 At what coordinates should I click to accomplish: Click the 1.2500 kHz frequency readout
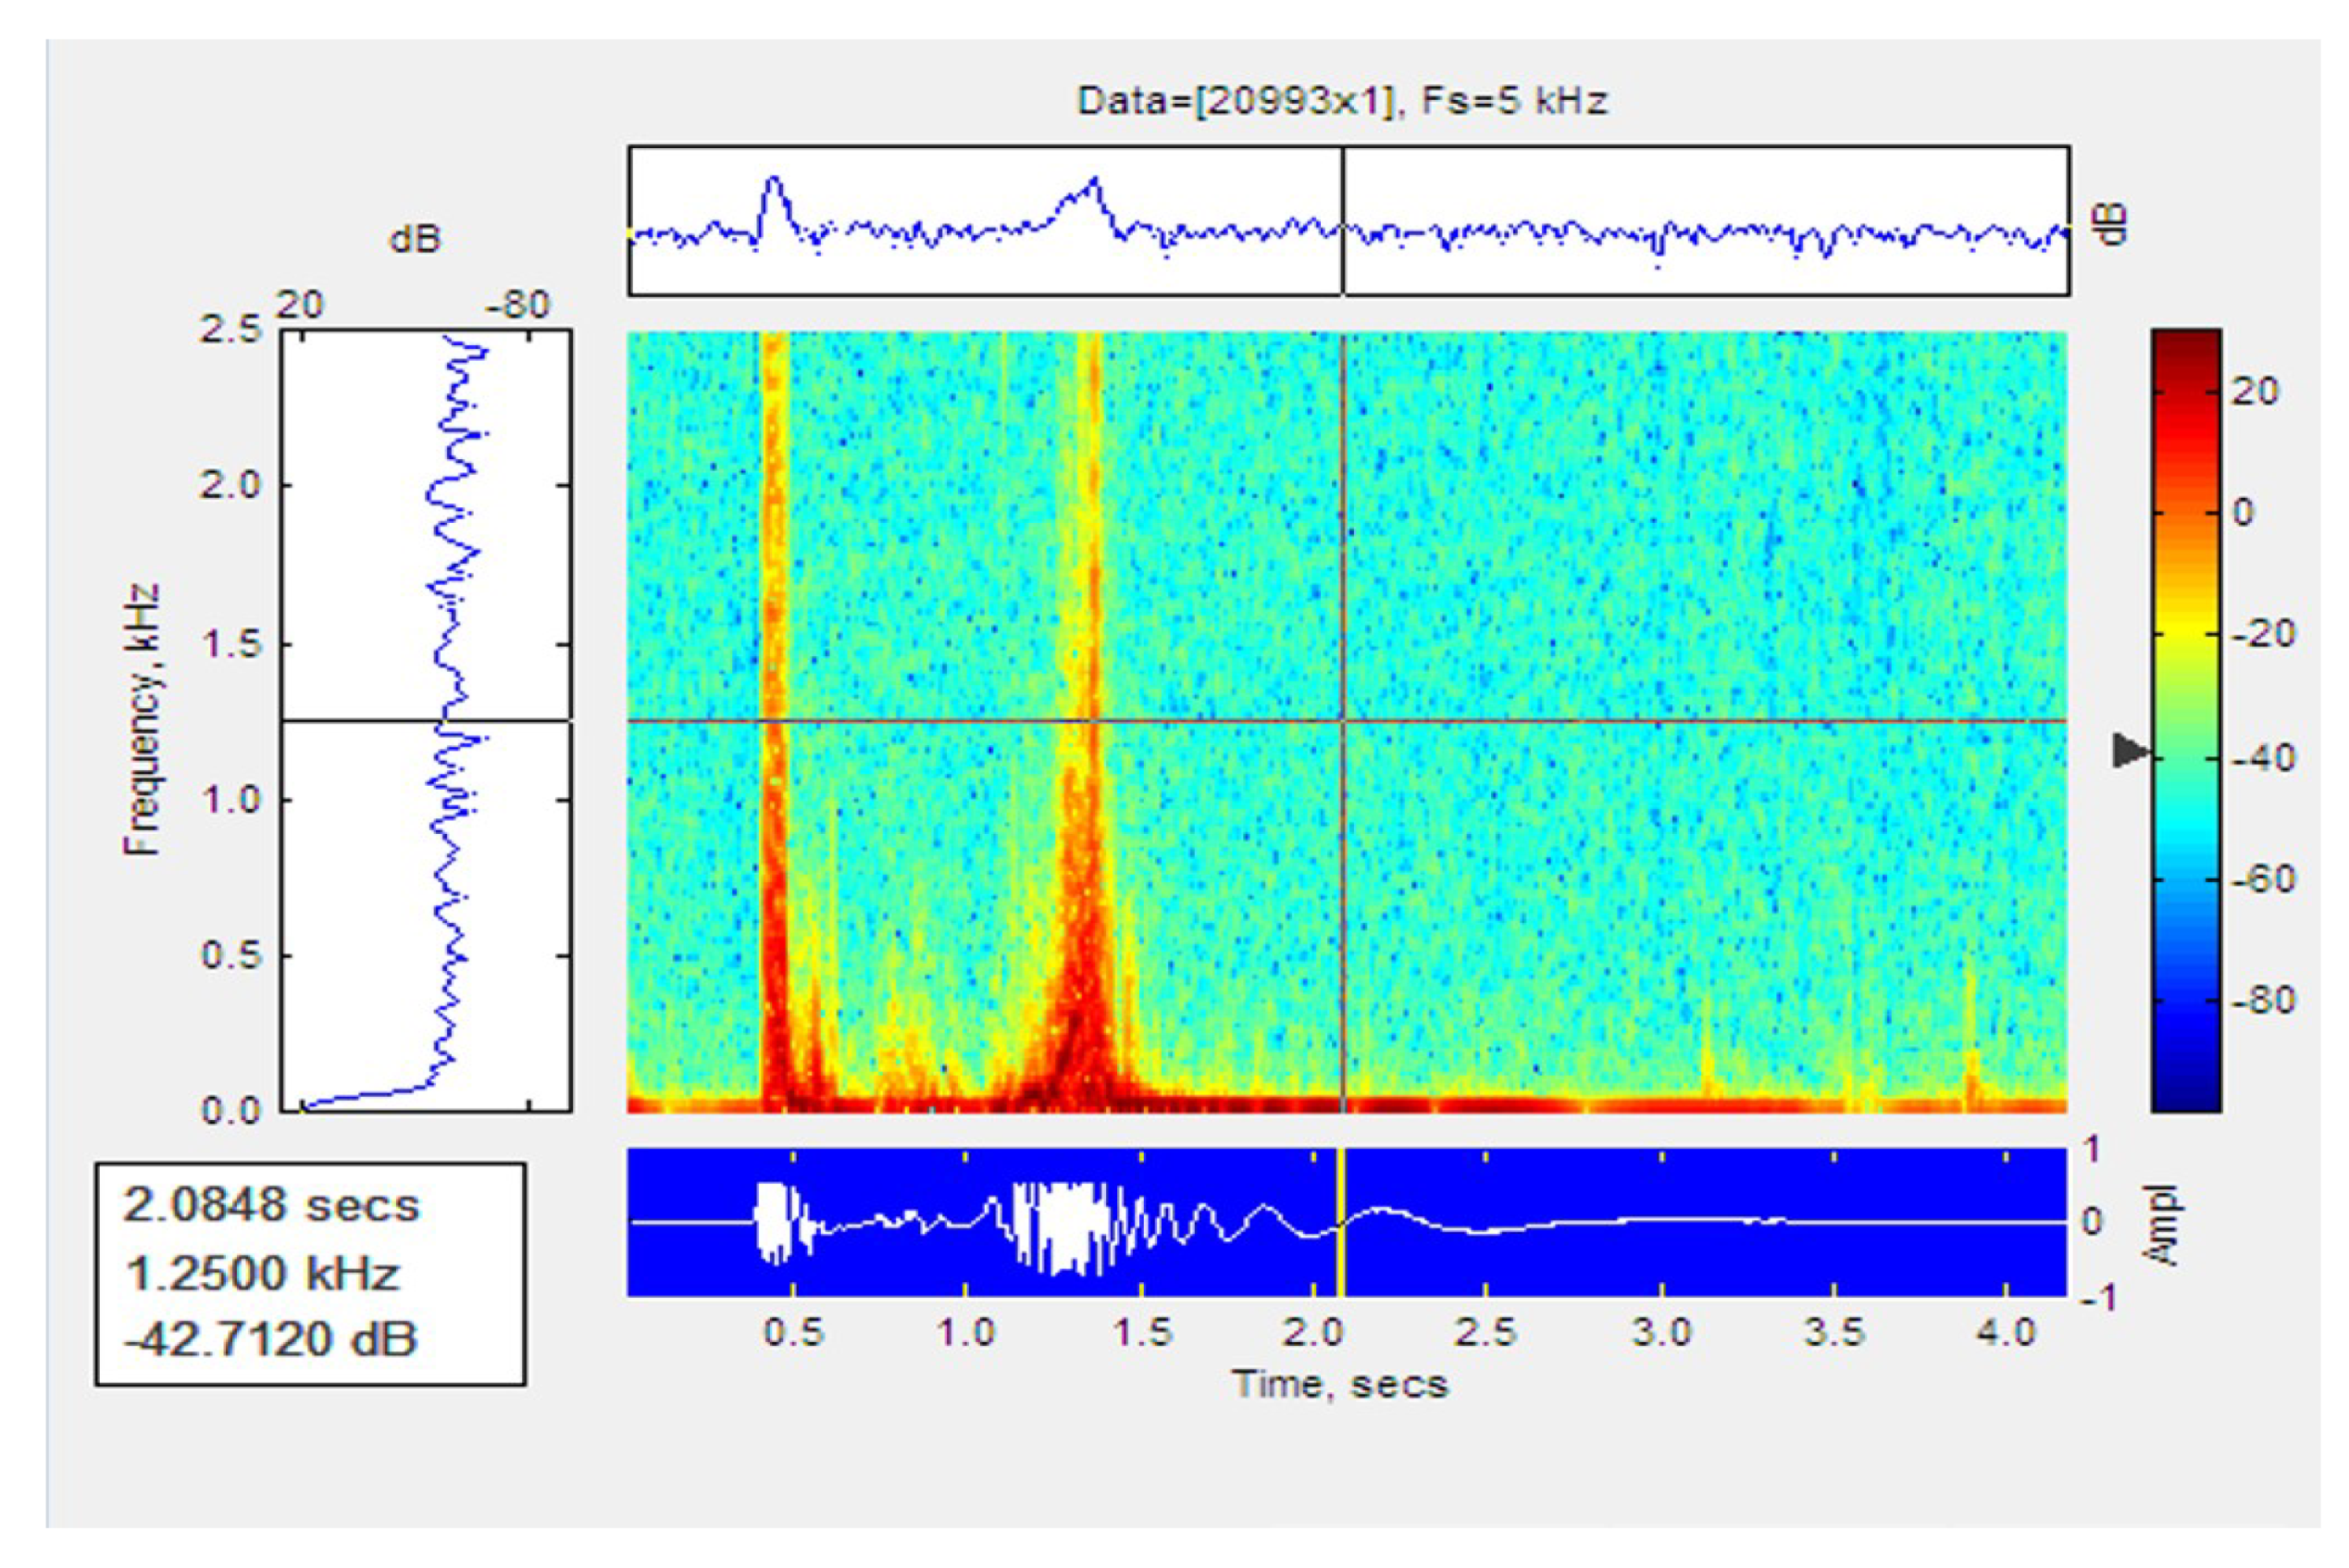point(262,1273)
